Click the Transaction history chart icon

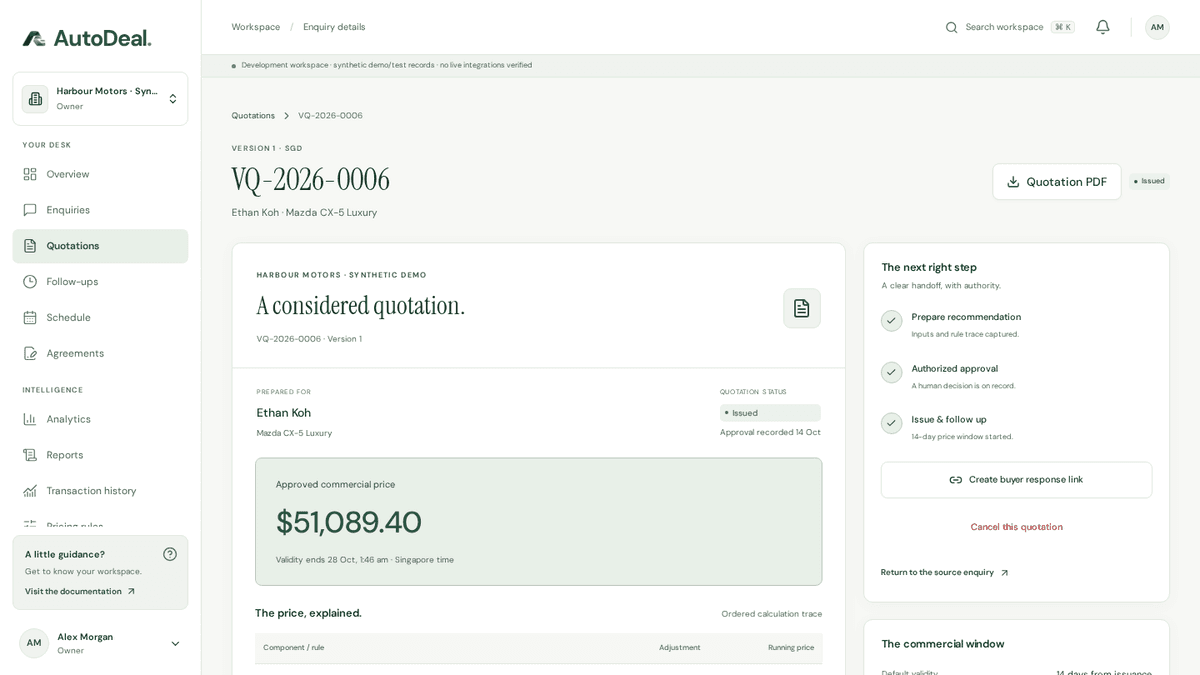click(x=30, y=491)
